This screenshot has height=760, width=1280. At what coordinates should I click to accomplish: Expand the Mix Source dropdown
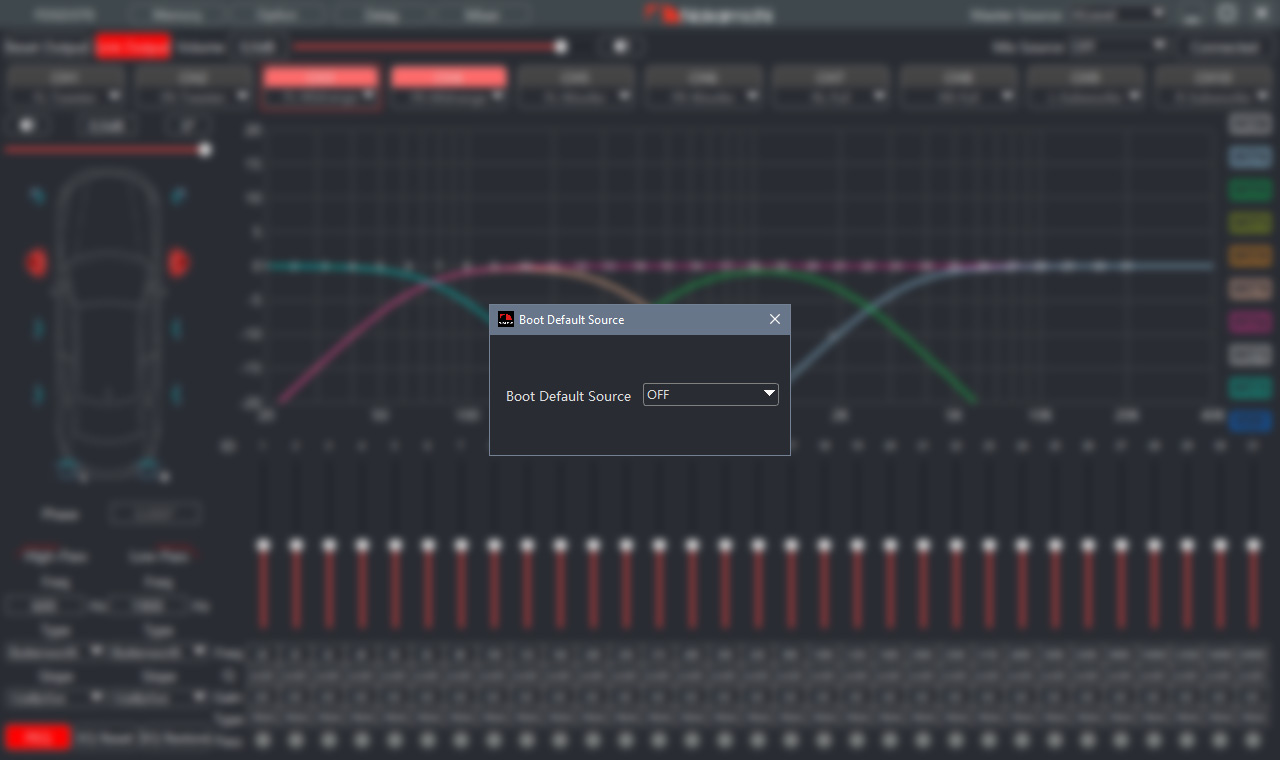pyautogui.click(x=1160, y=46)
